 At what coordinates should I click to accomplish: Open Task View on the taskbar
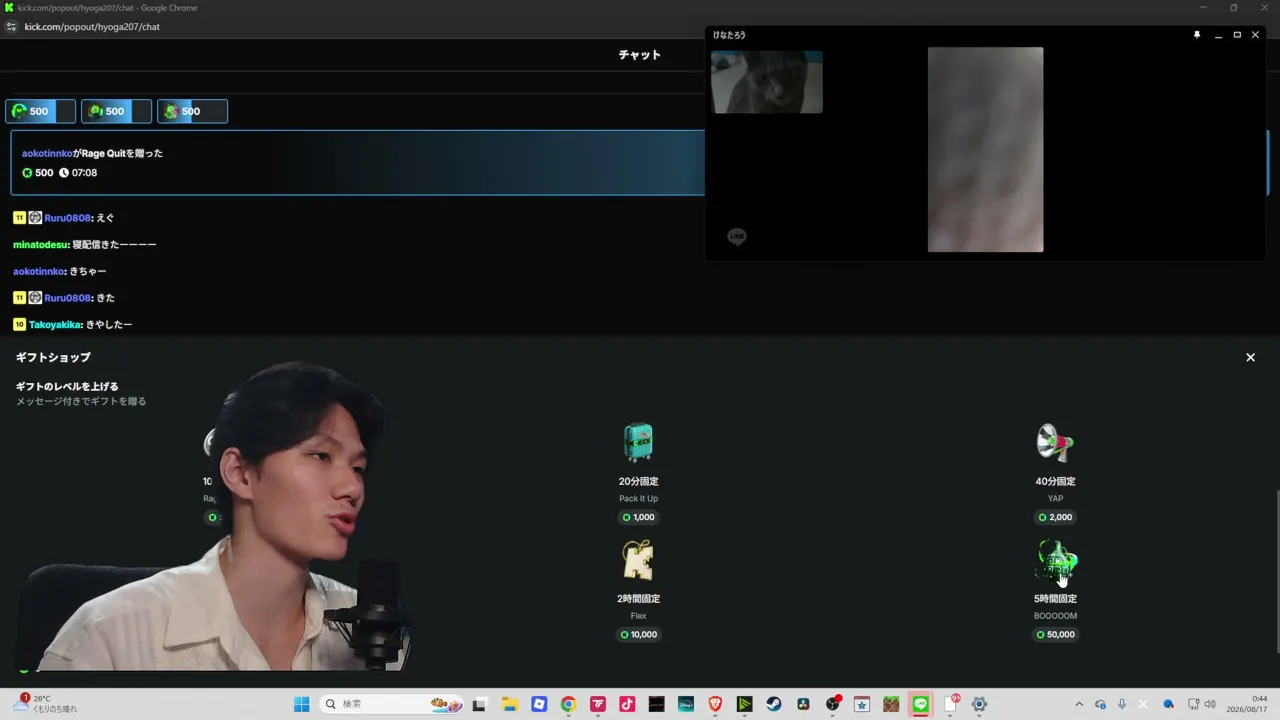click(479, 704)
